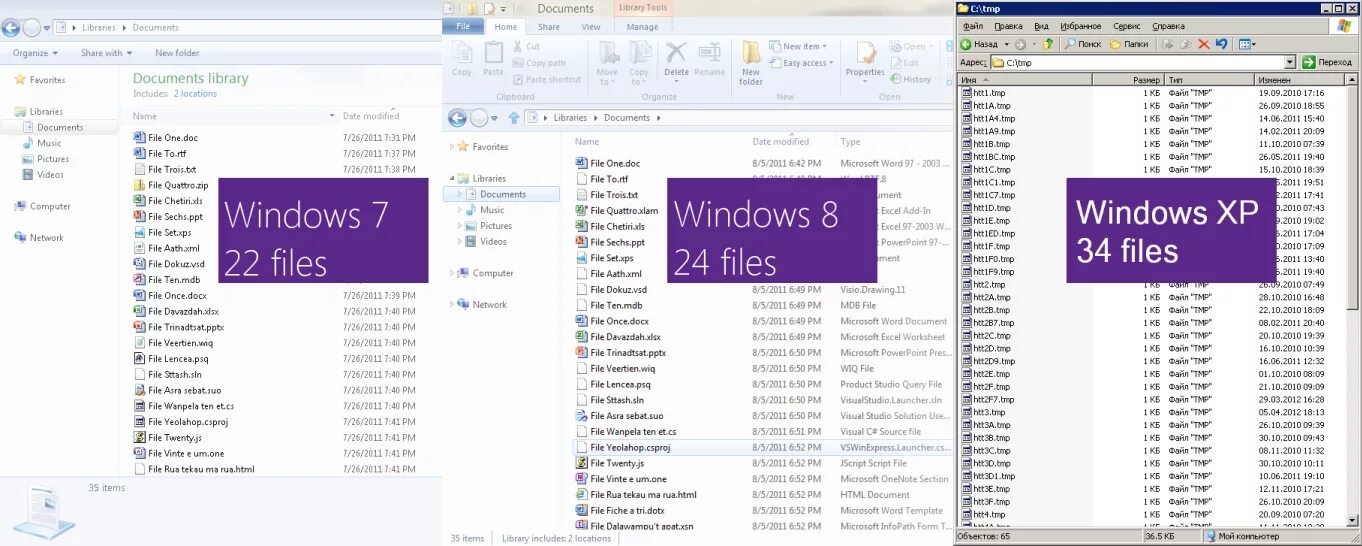The width and height of the screenshot is (1362, 546).
Task: Click the Up arrow in the Windows 8 address bar
Action: [x=514, y=118]
